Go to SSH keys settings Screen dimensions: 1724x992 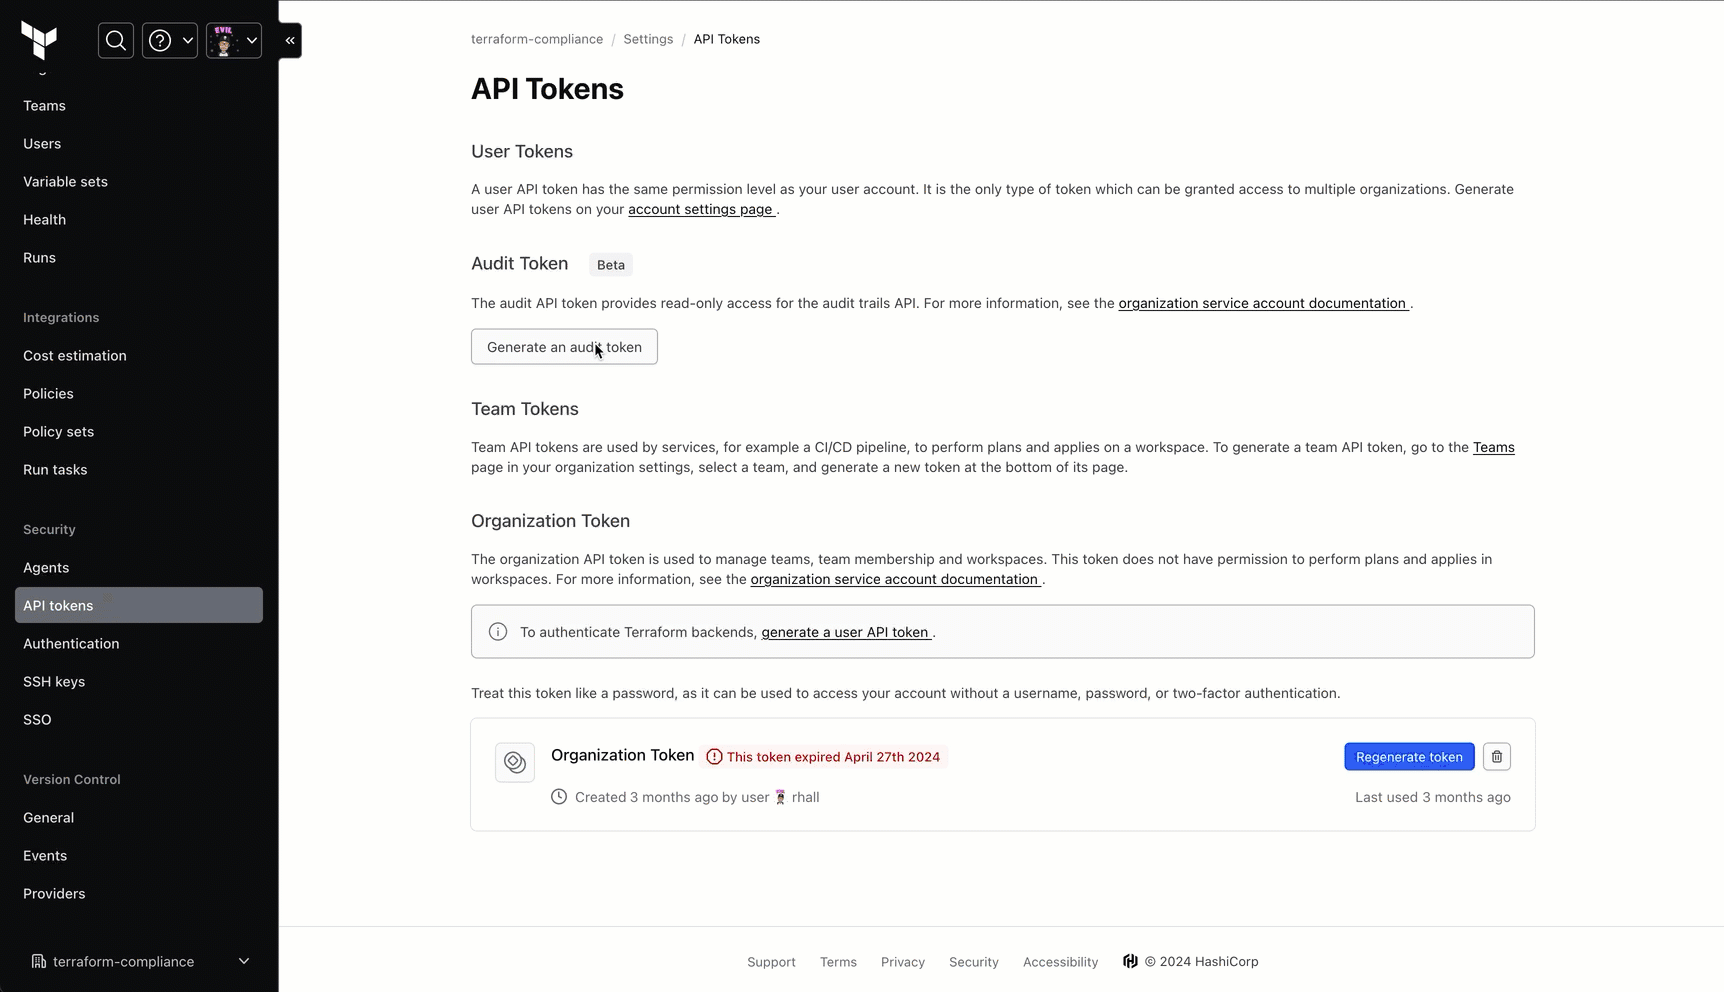pos(54,682)
